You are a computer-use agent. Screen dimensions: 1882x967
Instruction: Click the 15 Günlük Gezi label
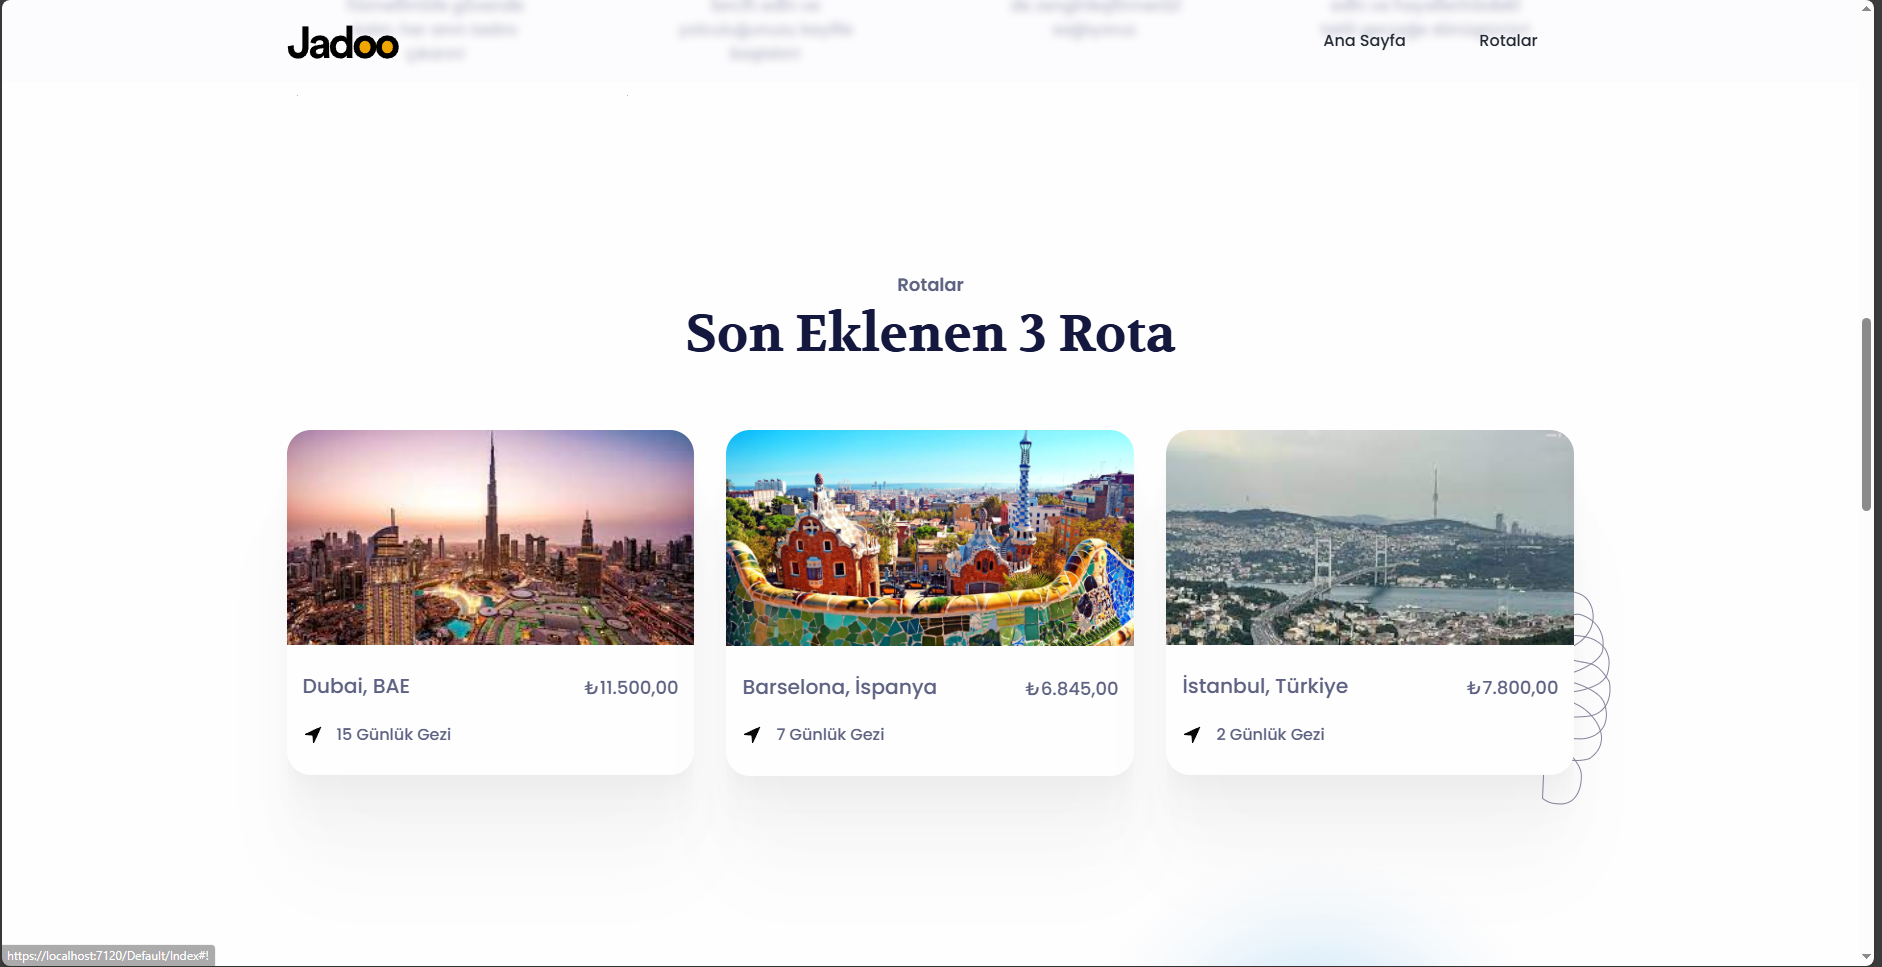393,734
